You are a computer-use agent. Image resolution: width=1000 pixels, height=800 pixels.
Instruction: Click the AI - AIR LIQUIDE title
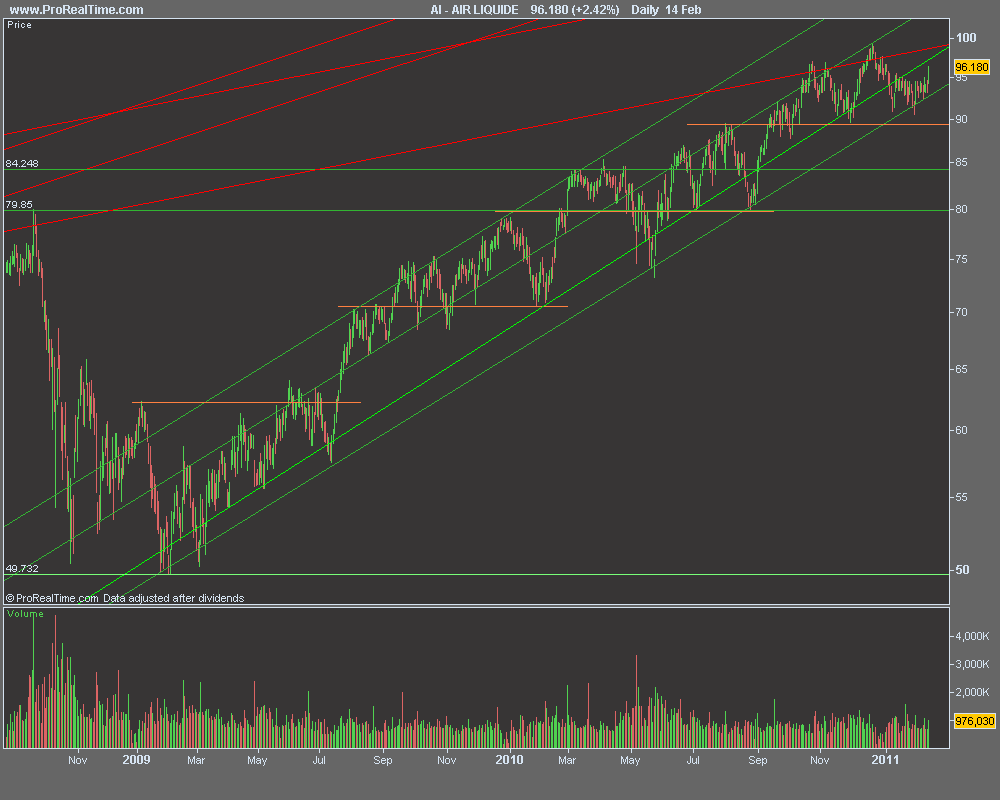474,10
